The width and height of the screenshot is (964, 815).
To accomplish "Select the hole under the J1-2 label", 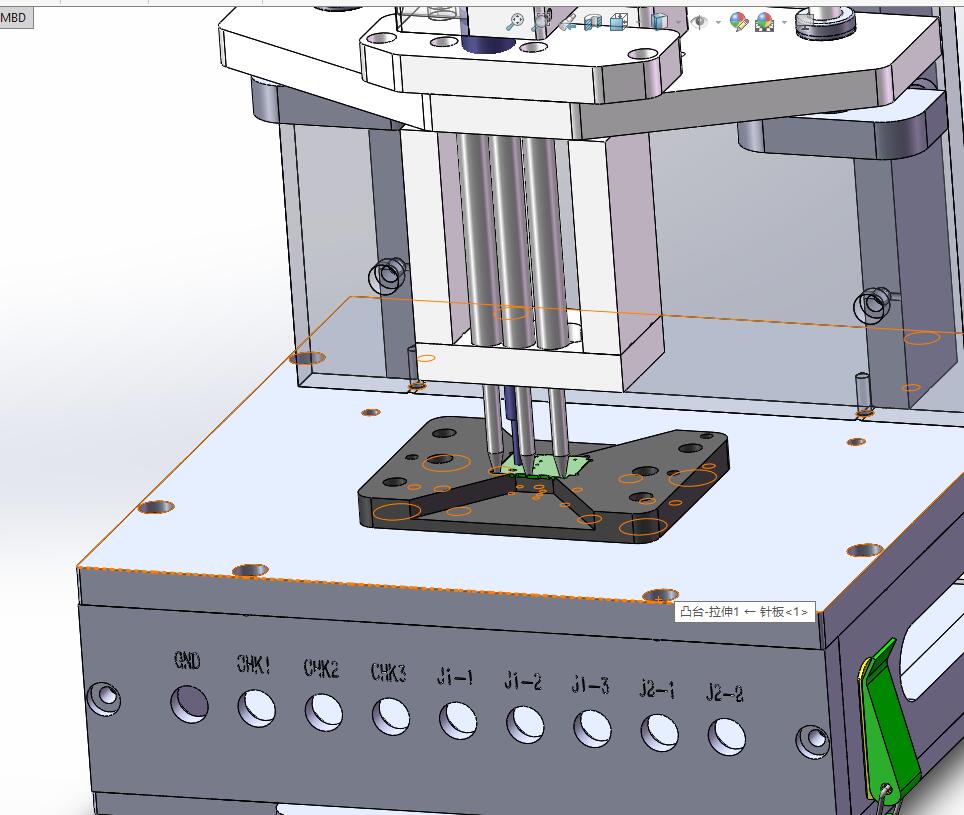I will tap(525, 725).
